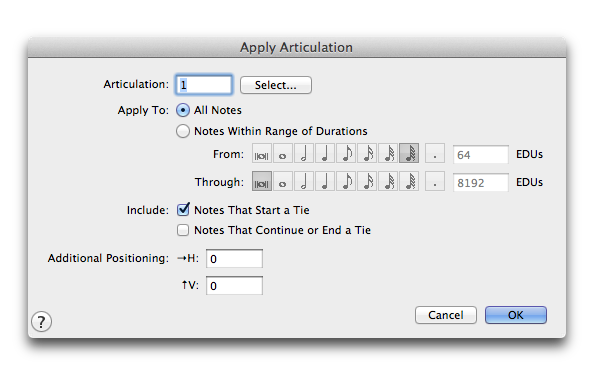Click the H additional positioning field
This screenshot has width=594, height=374.
(x=234, y=258)
